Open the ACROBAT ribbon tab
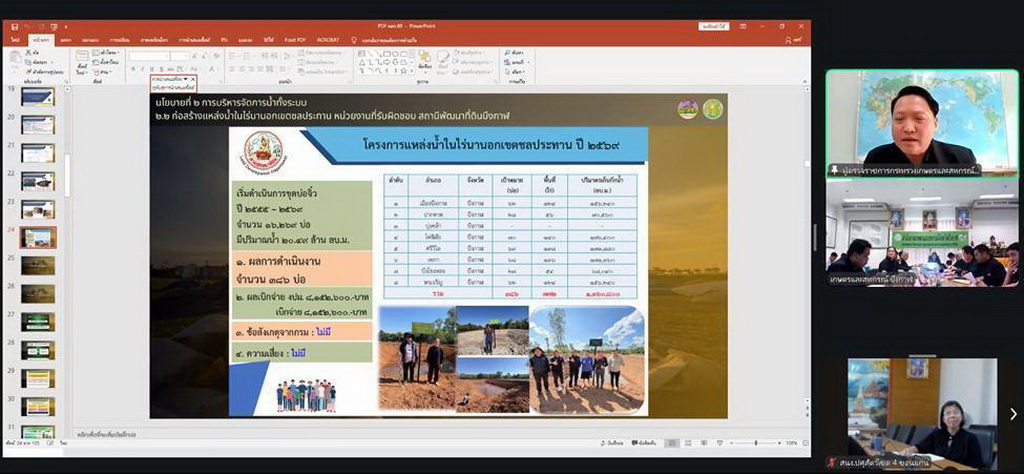 327,39
